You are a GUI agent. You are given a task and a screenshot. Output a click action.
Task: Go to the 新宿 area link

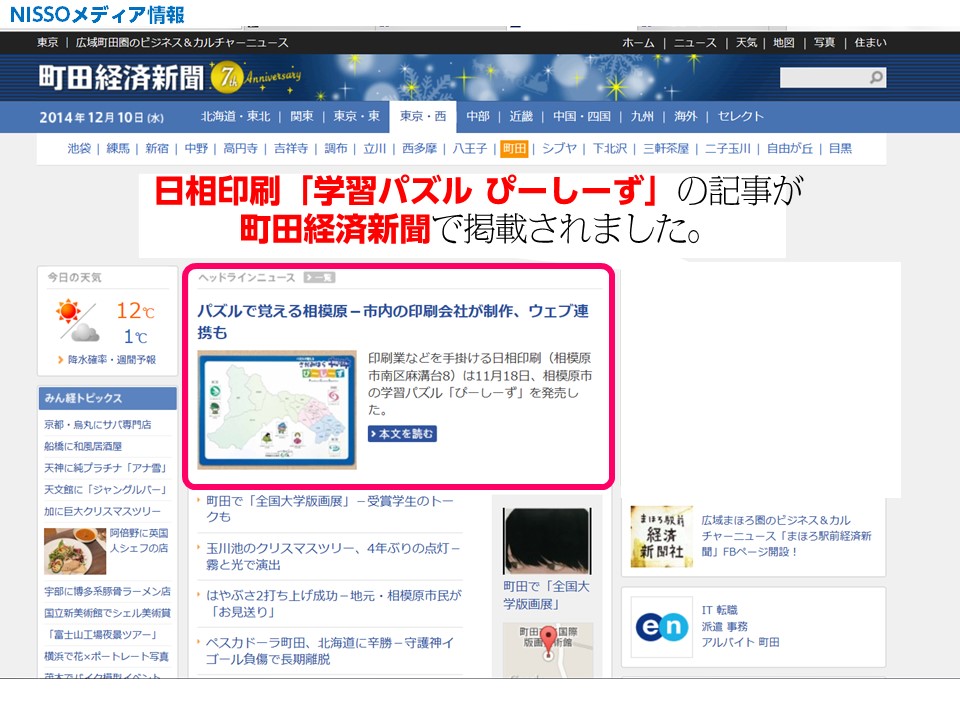pyautogui.click(x=157, y=149)
